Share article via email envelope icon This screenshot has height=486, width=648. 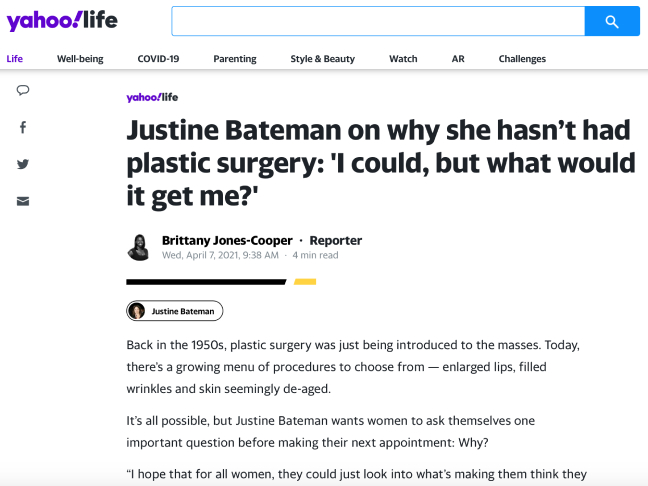pyautogui.click(x=23, y=201)
